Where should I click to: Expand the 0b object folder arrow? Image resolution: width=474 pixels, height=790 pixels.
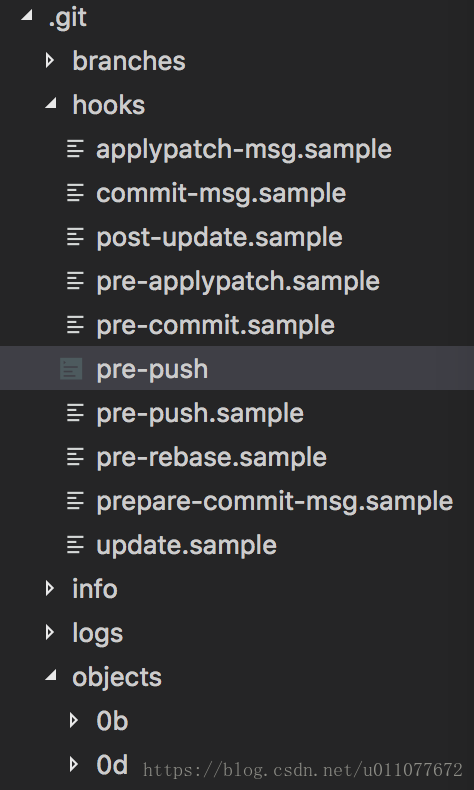[74, 720]
